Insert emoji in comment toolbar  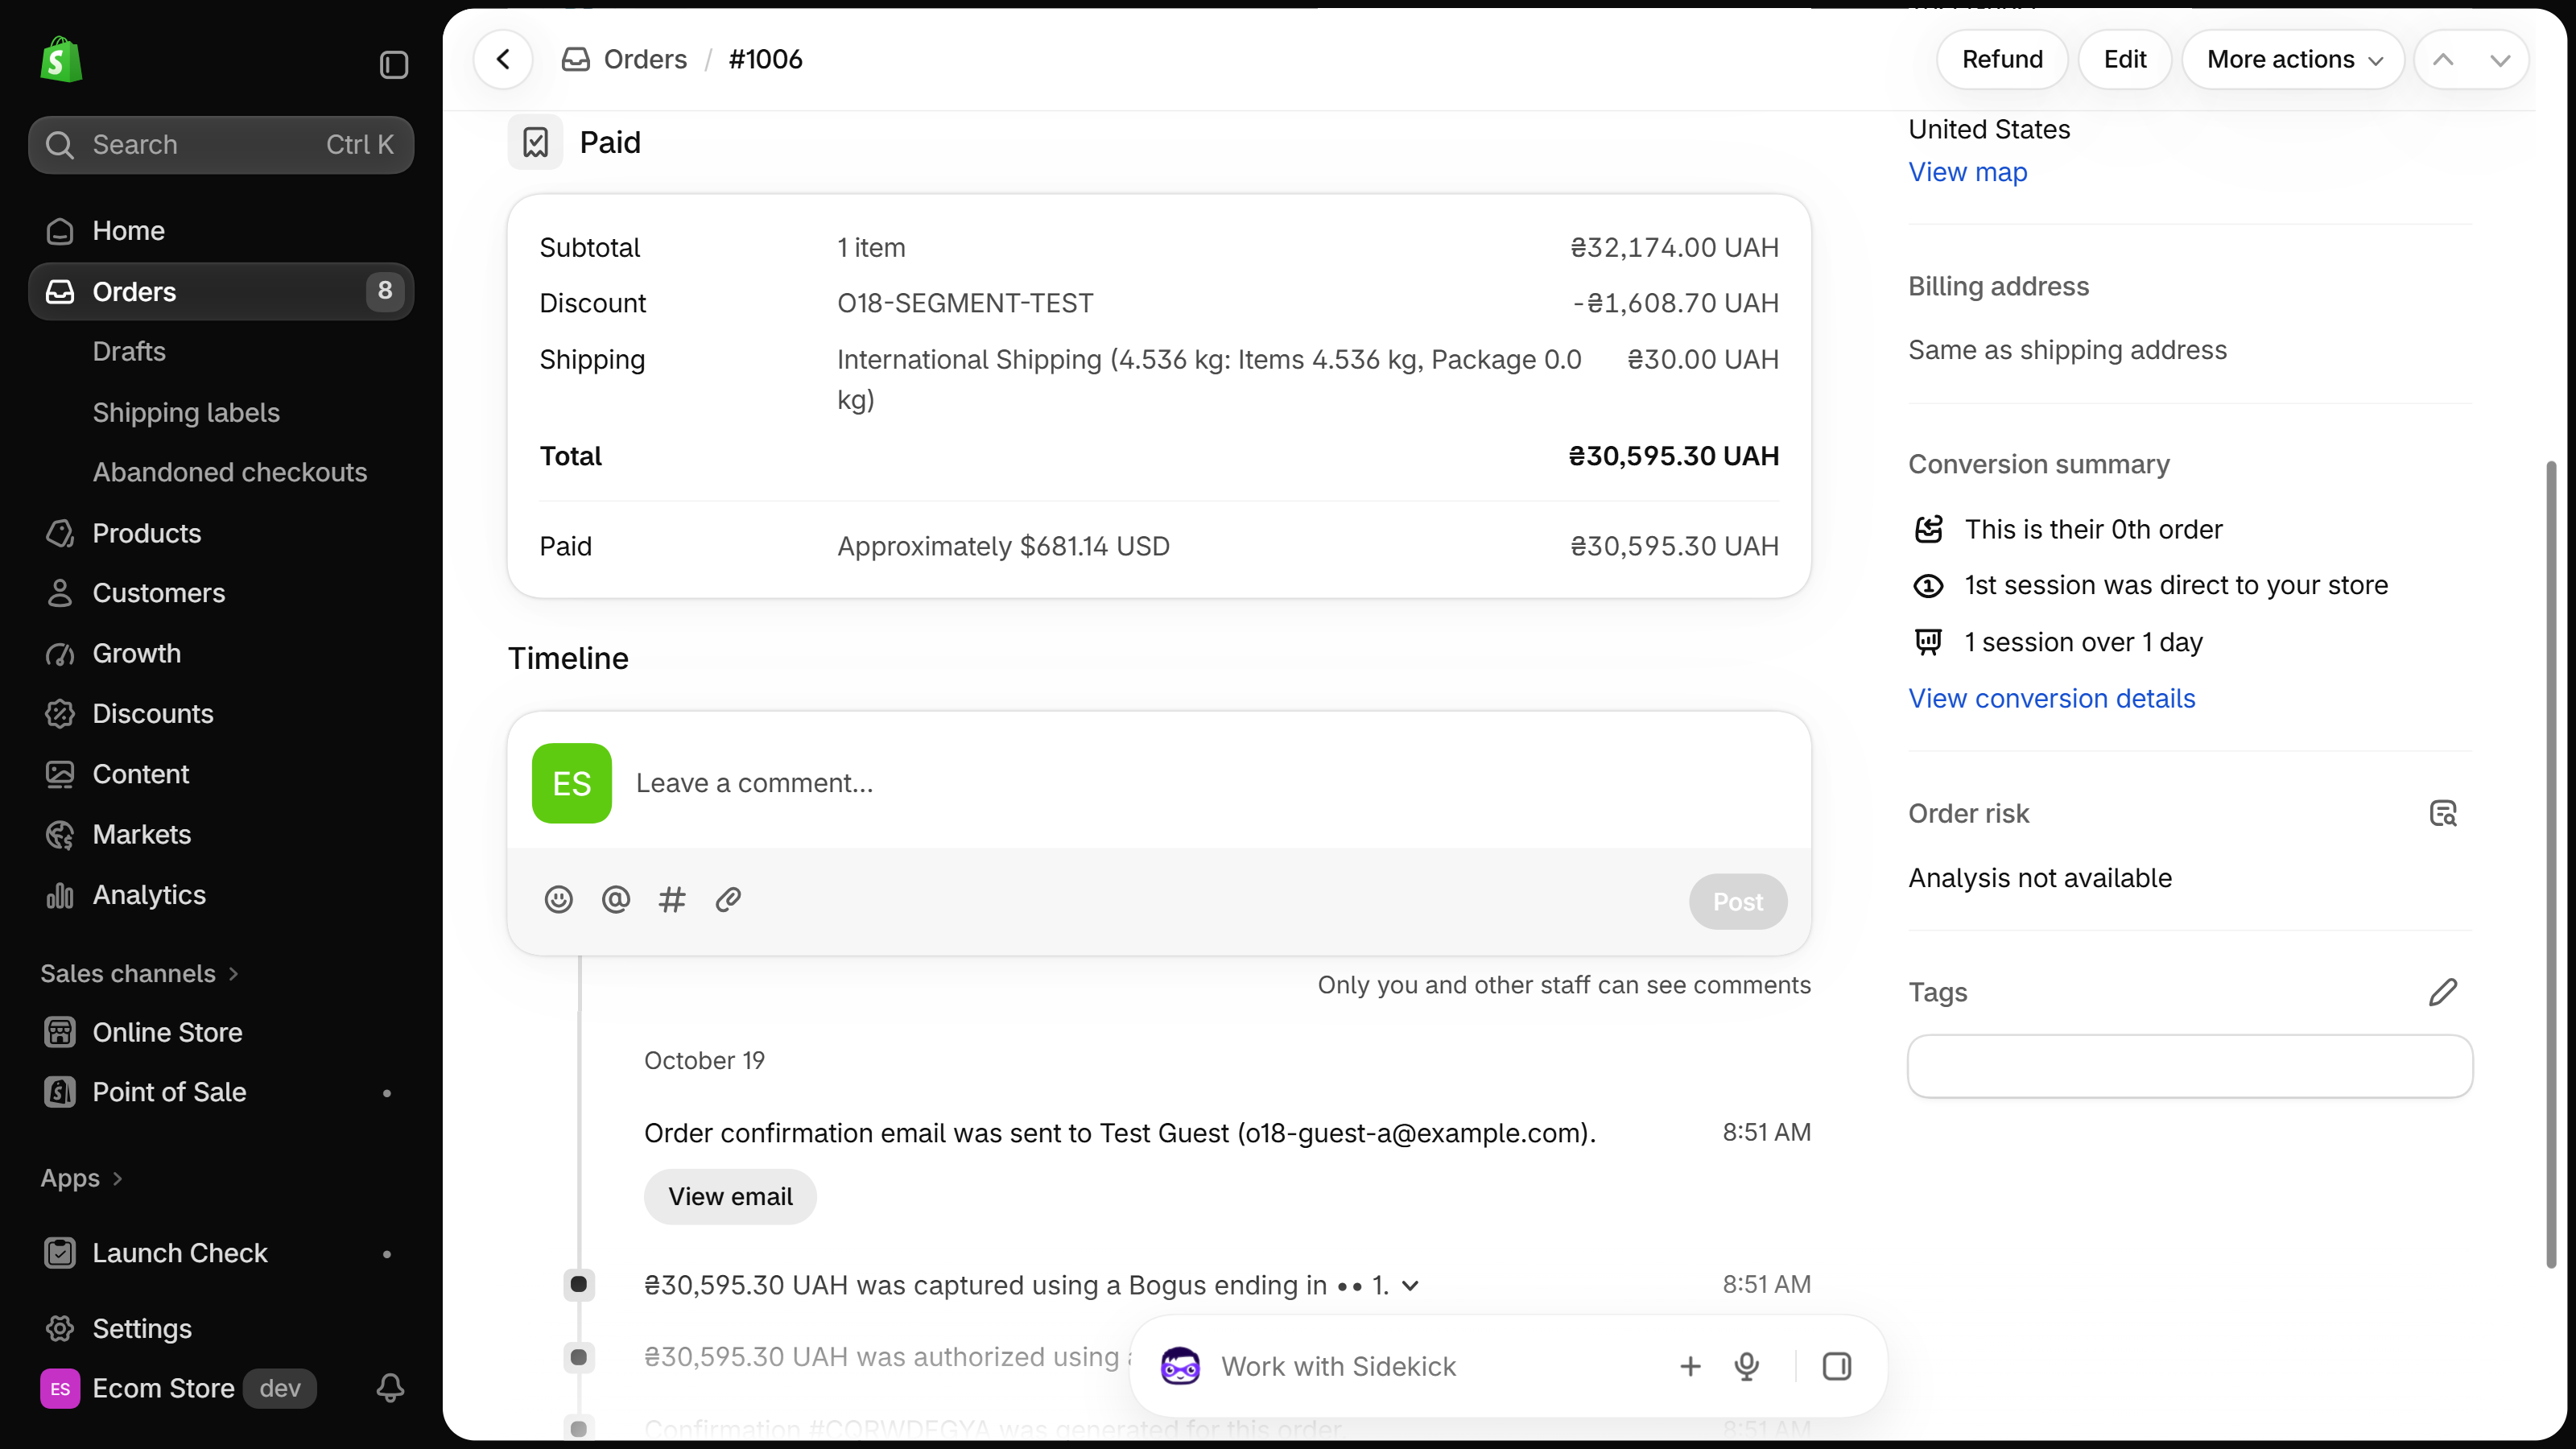click(558, 900)
